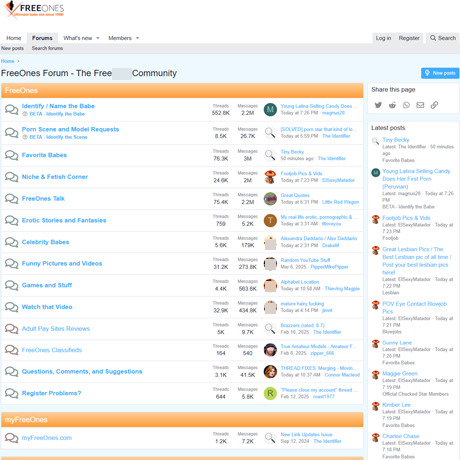Click avatar next to Tiny Becky latest post
Viewport: 460px width, 460px height.
coord(376,141)
